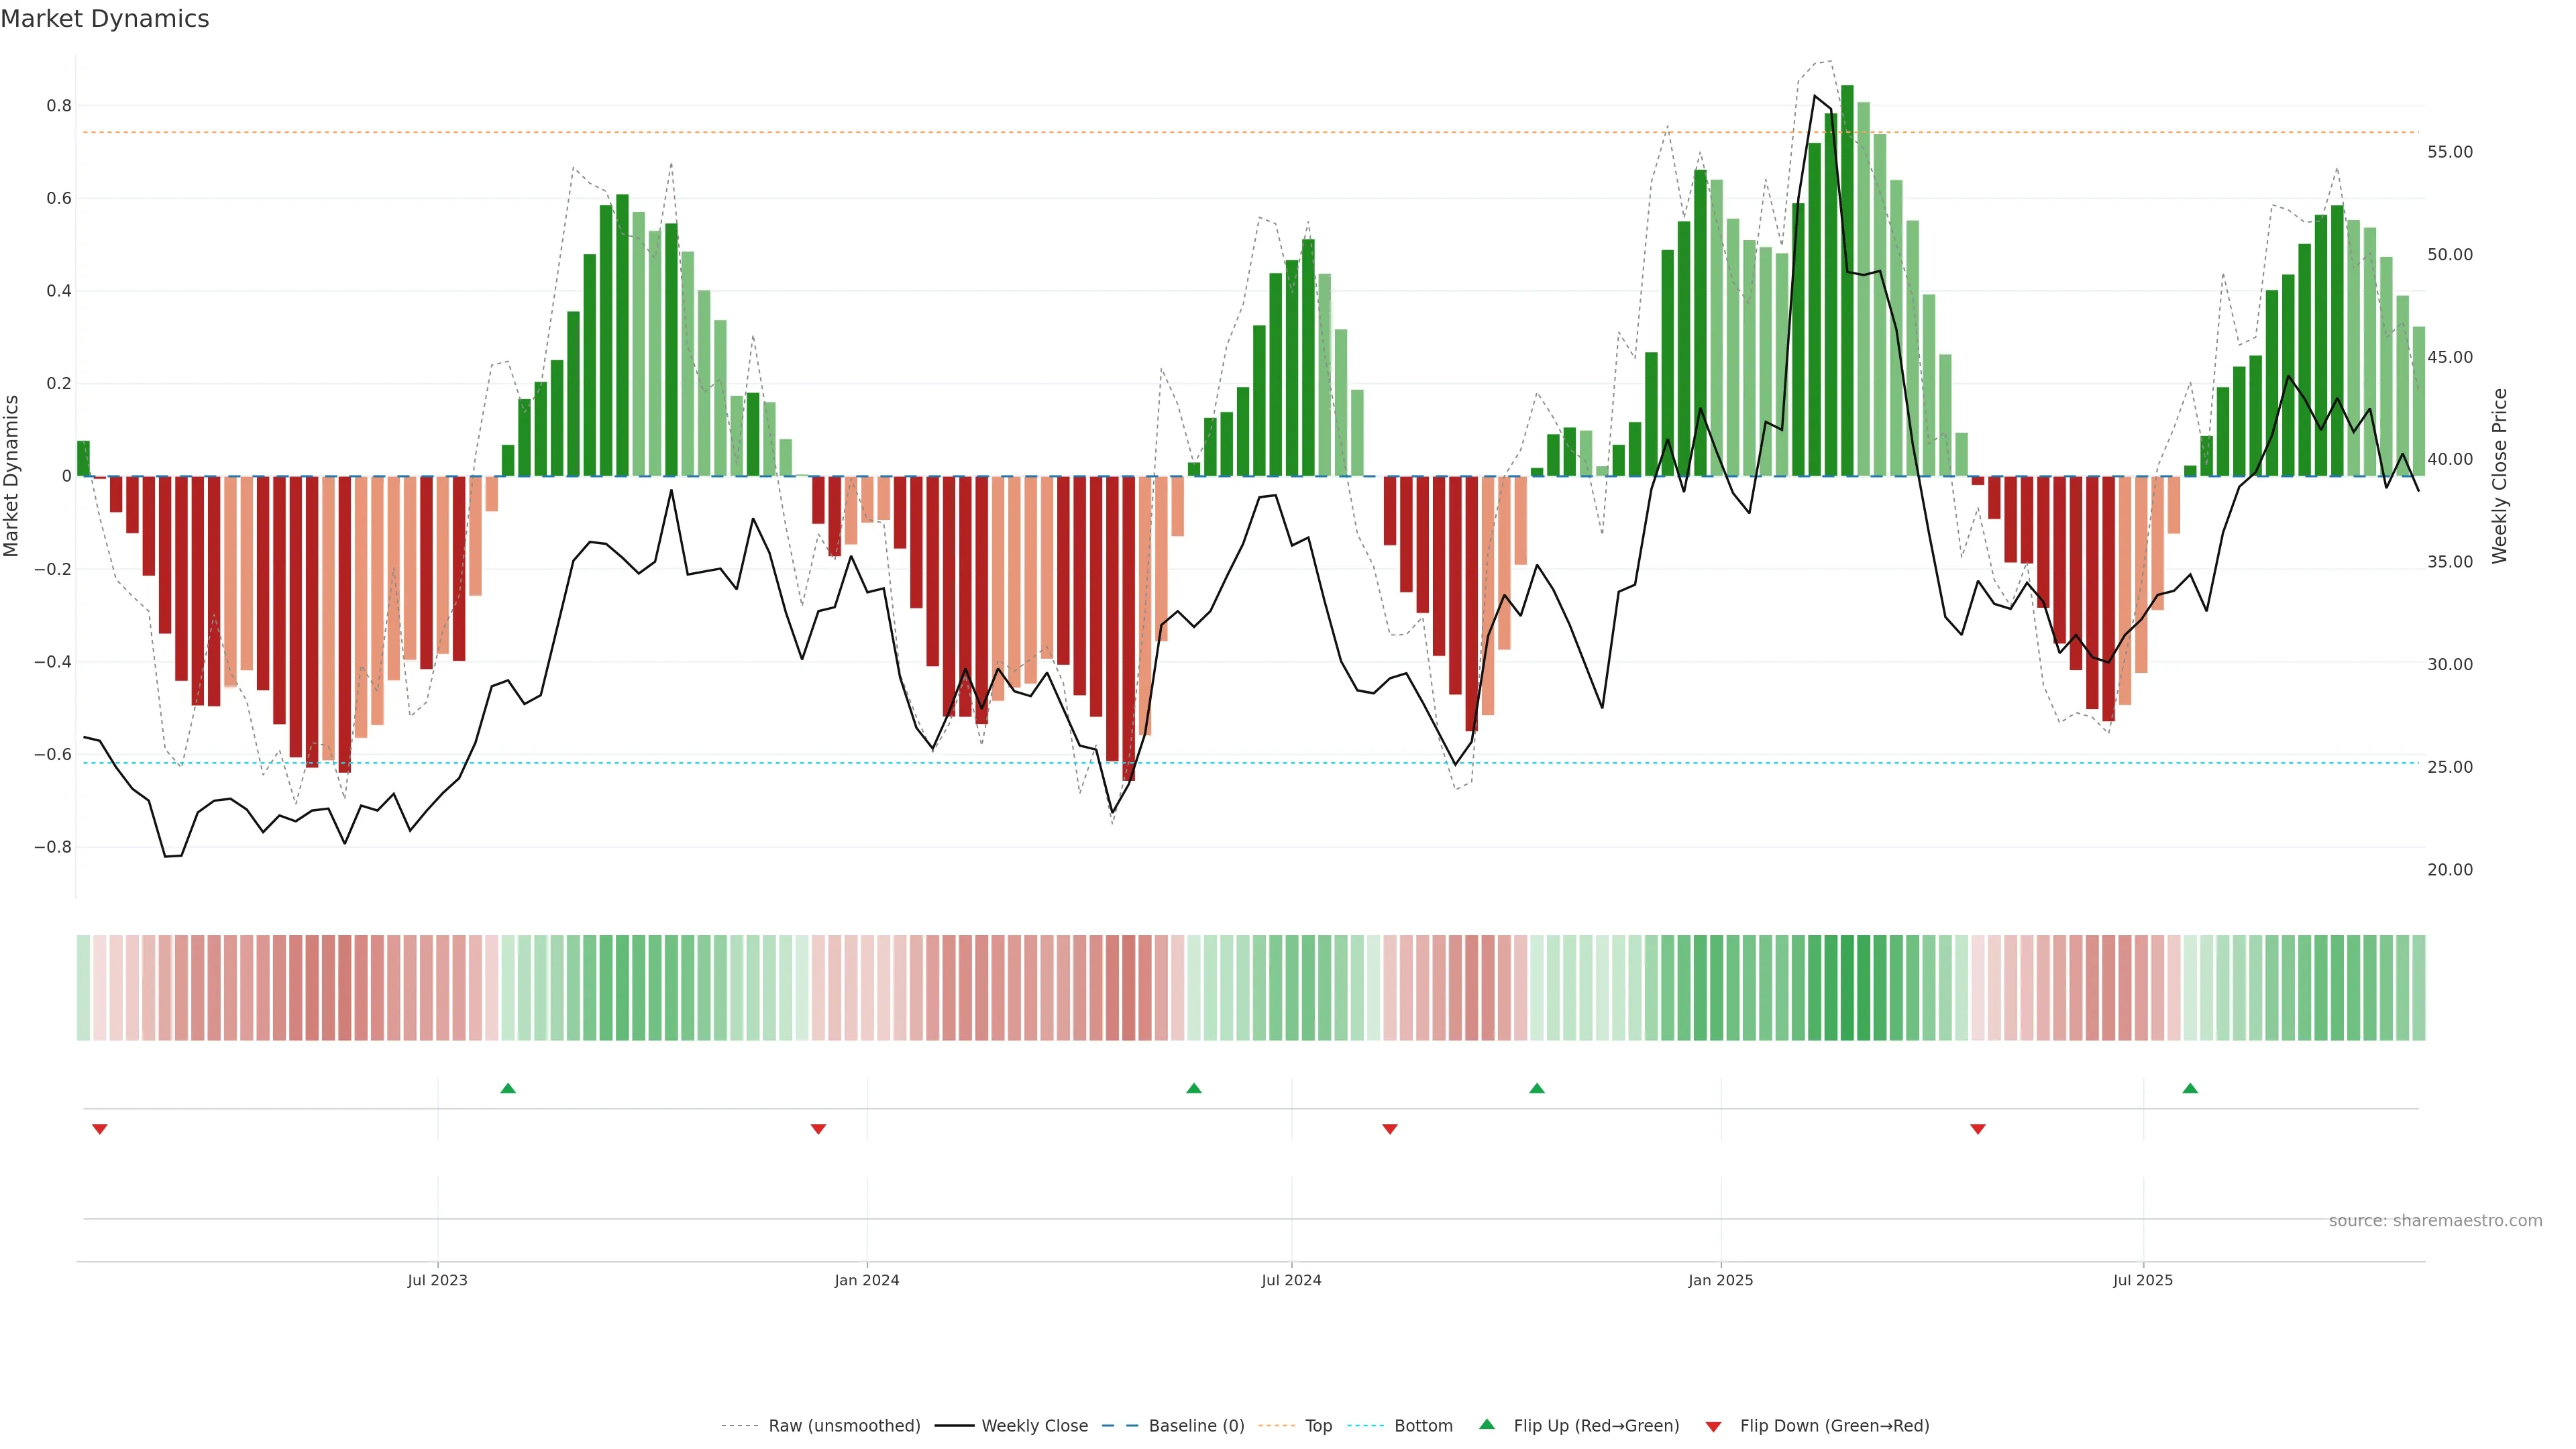
Task: Click the darkest green heat-strip cell early 2025
Action: [x=1847, y=987]
